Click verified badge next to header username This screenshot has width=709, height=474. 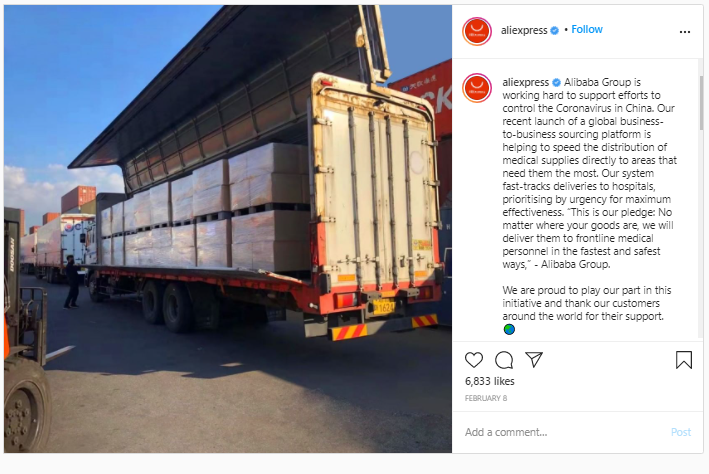[555, 30]
